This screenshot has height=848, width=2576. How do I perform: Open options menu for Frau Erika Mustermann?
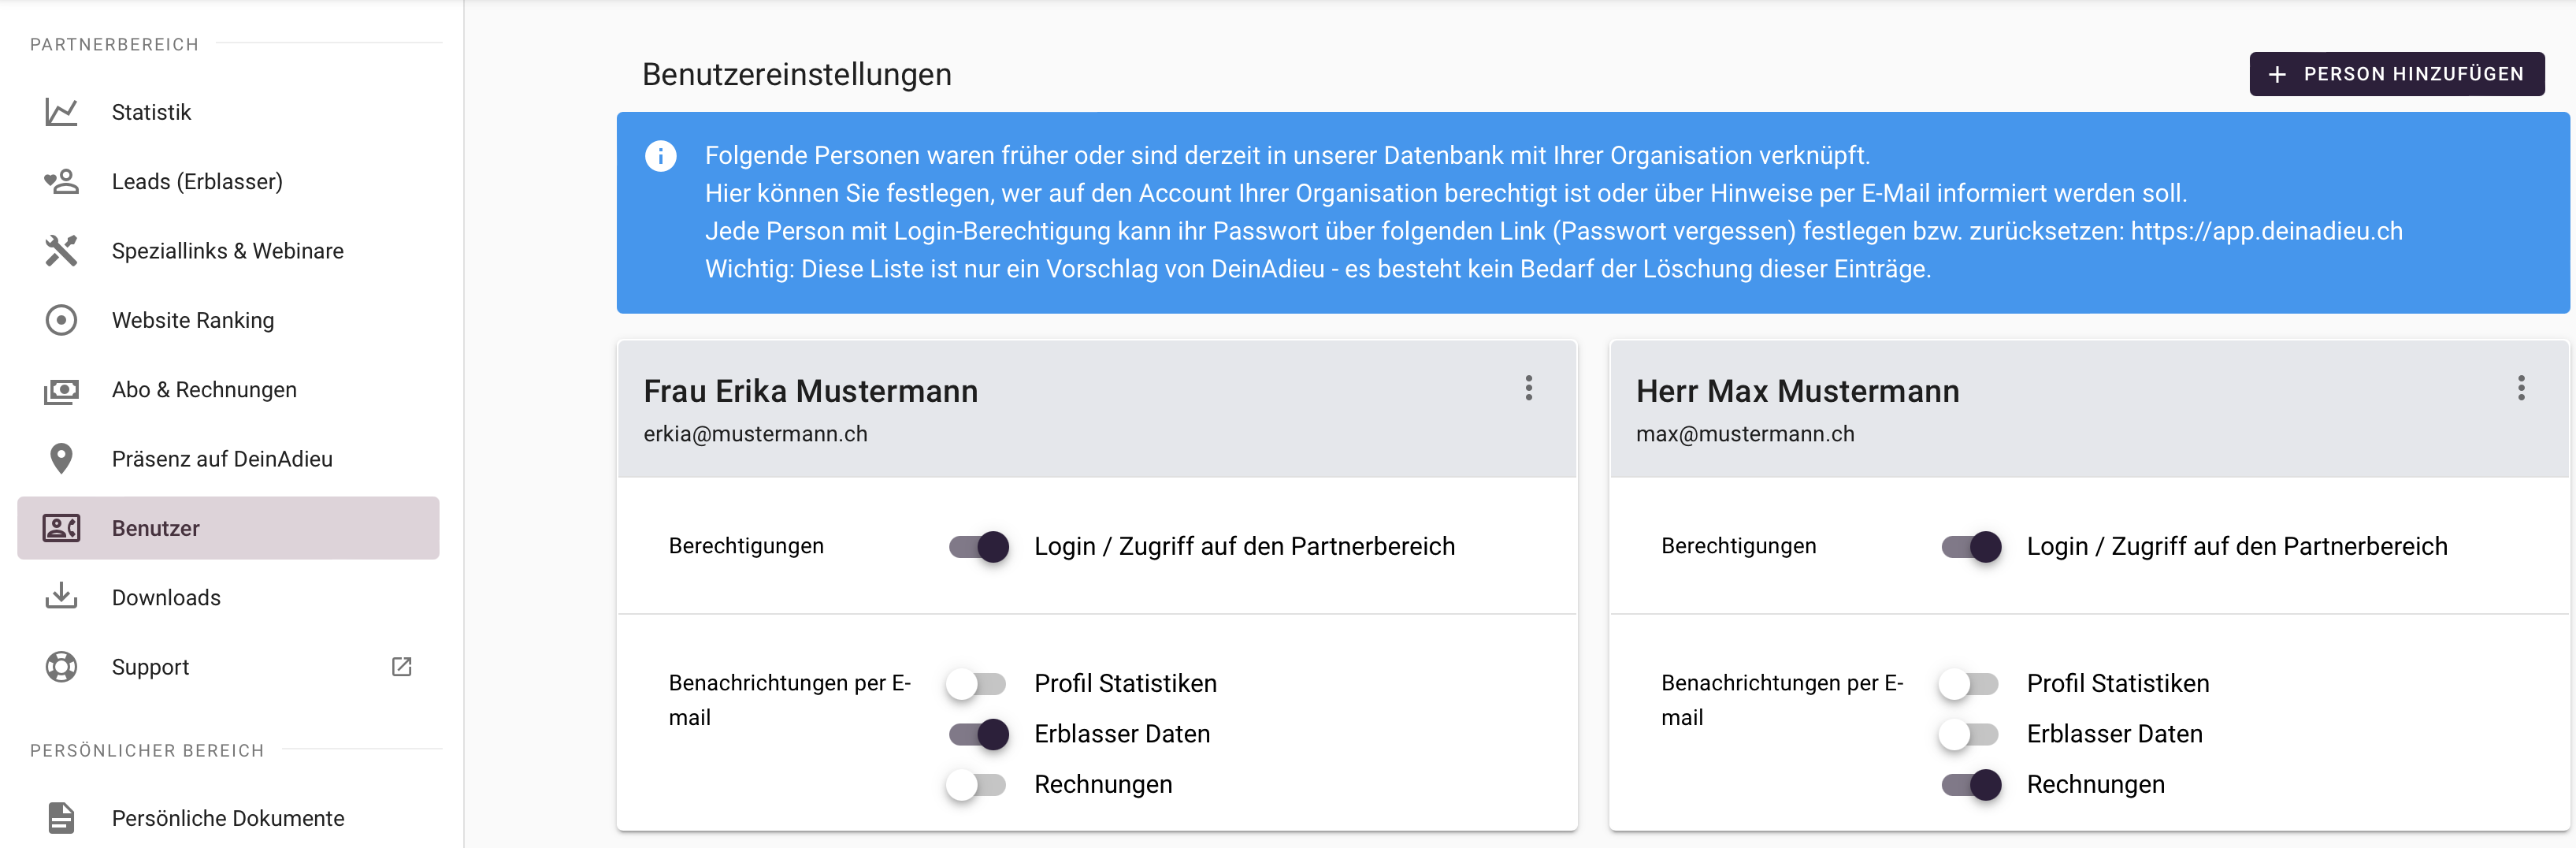(x=1528, y=388)
